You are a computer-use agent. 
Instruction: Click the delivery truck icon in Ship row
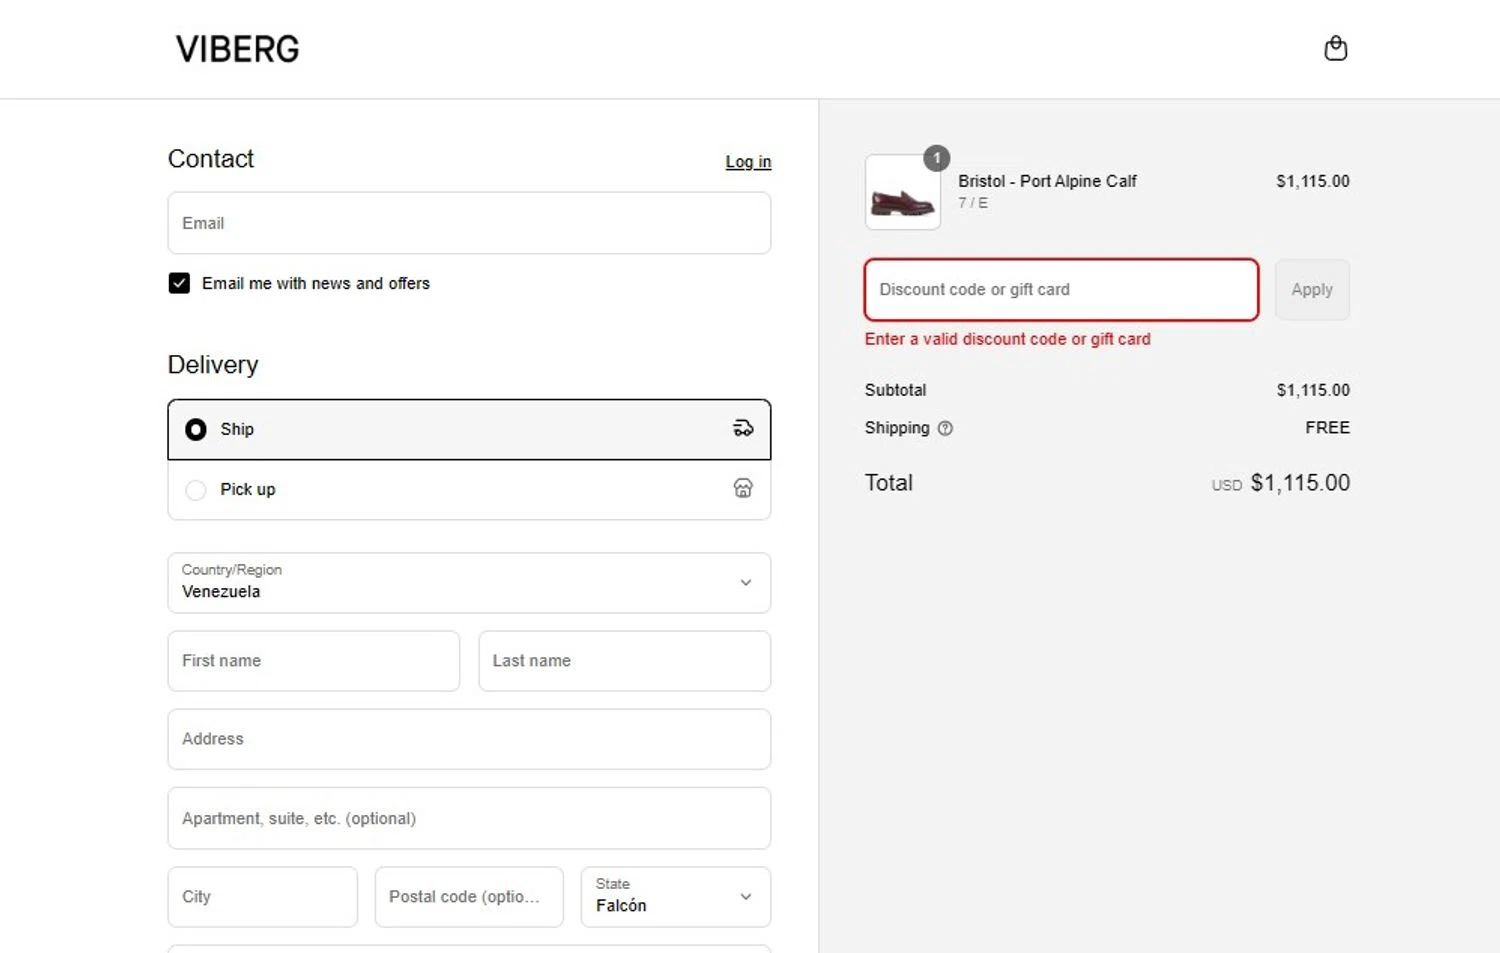coord(743,428)
